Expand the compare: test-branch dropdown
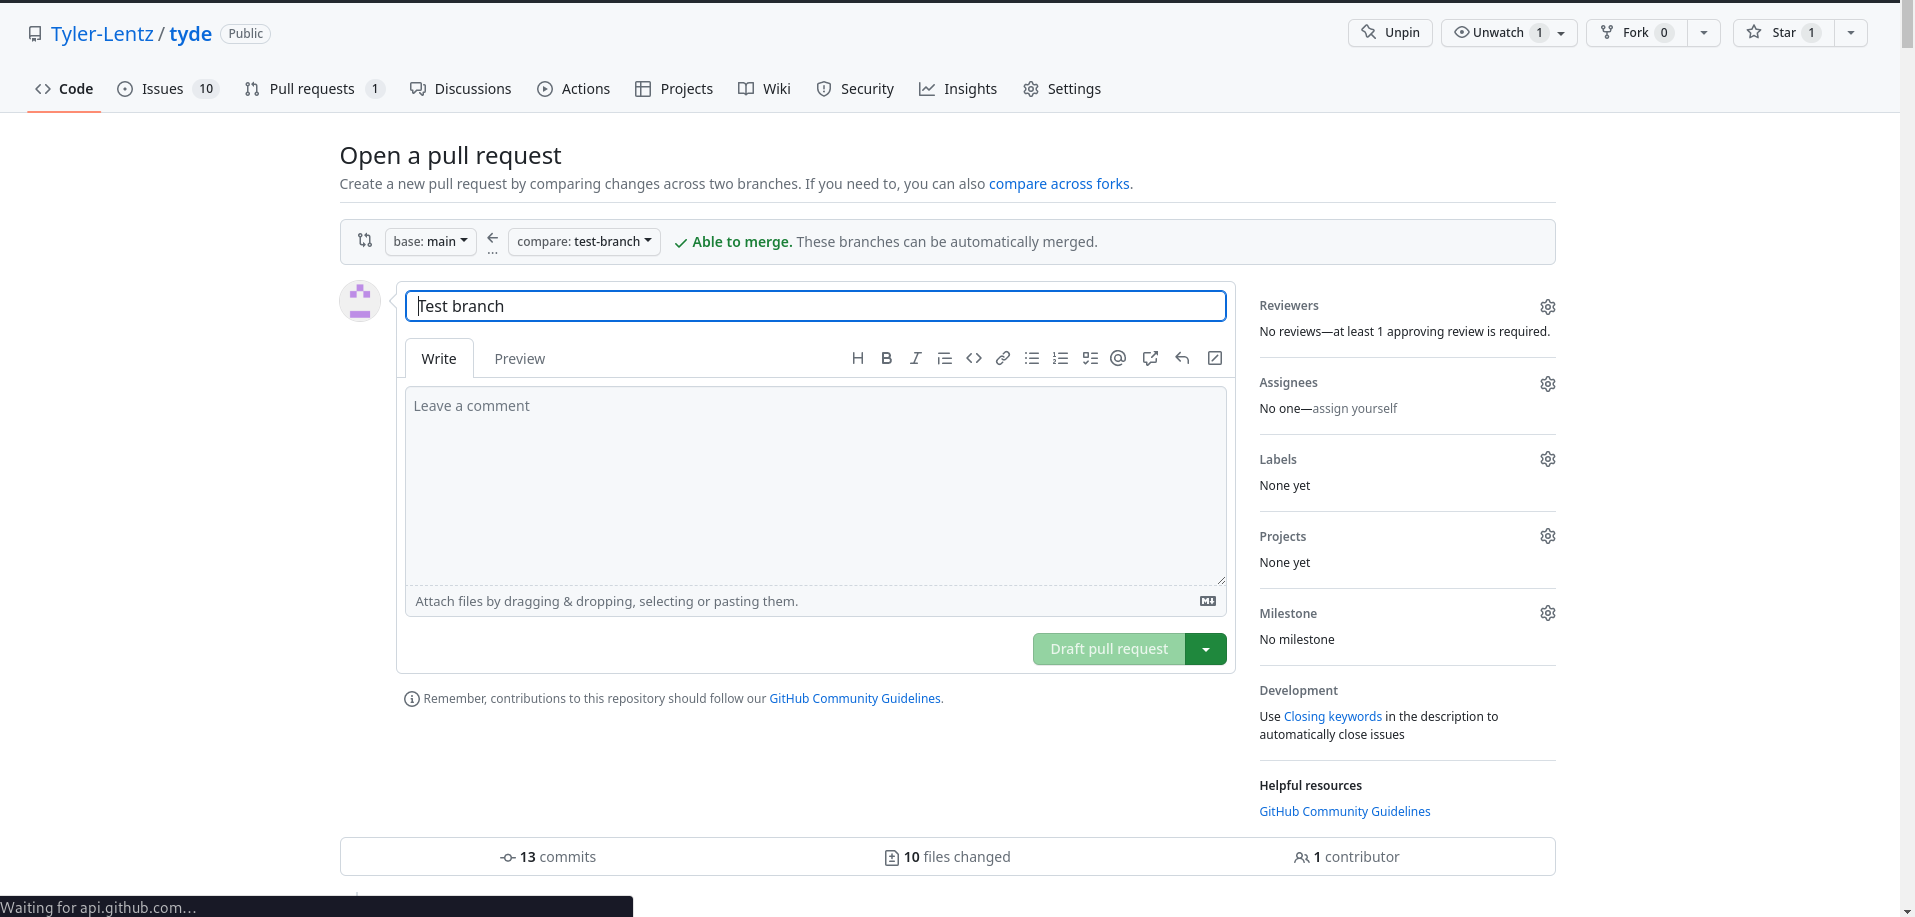The image size is (1915, 917). pyautogui.click(x=584, y=242)
